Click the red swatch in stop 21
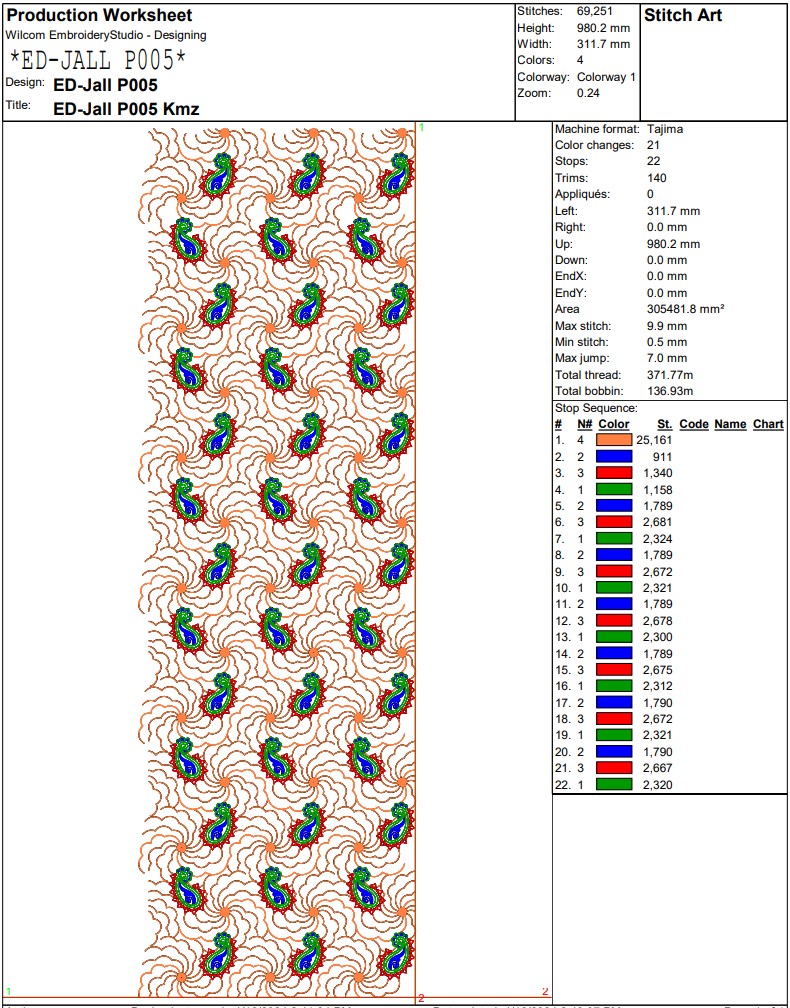790x1008 pixels. 614,768
